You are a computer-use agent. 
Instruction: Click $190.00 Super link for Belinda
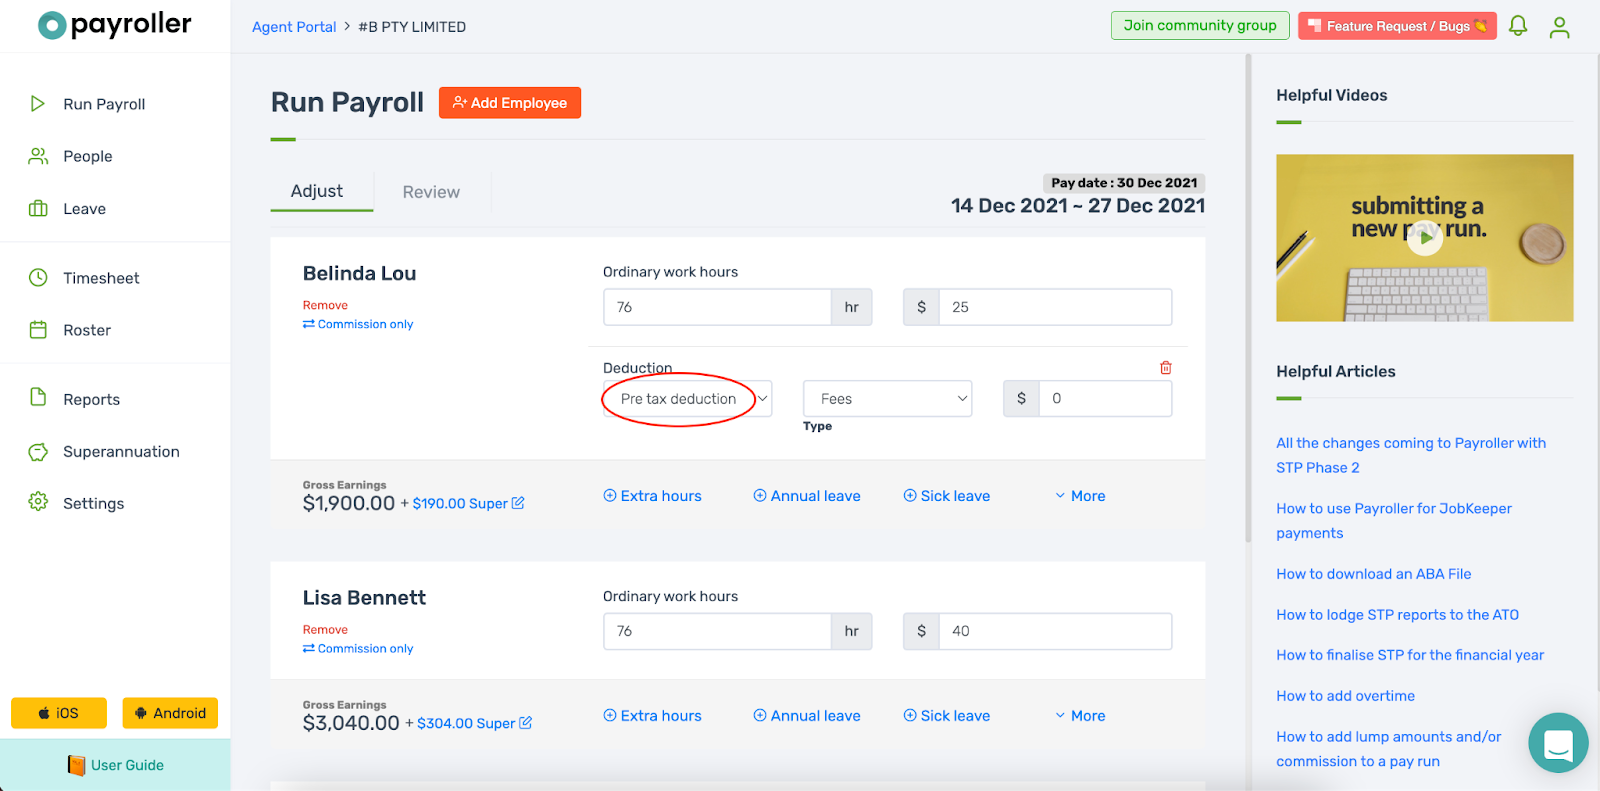460,504
